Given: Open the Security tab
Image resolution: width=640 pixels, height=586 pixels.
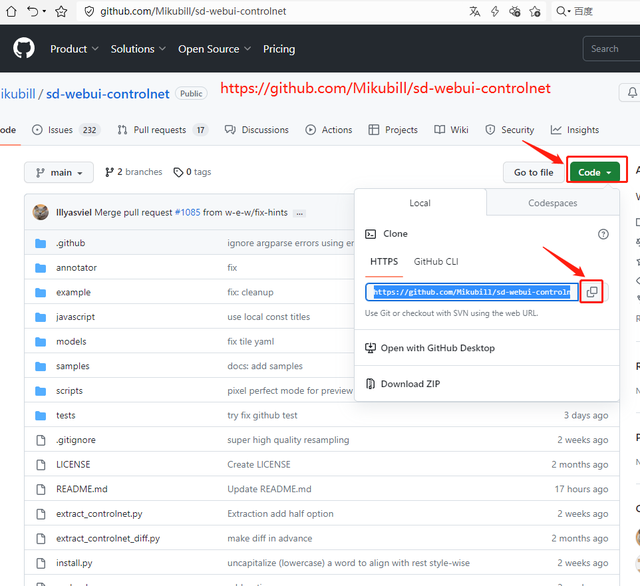Looking at the screenshot, I should pos(509,130).
